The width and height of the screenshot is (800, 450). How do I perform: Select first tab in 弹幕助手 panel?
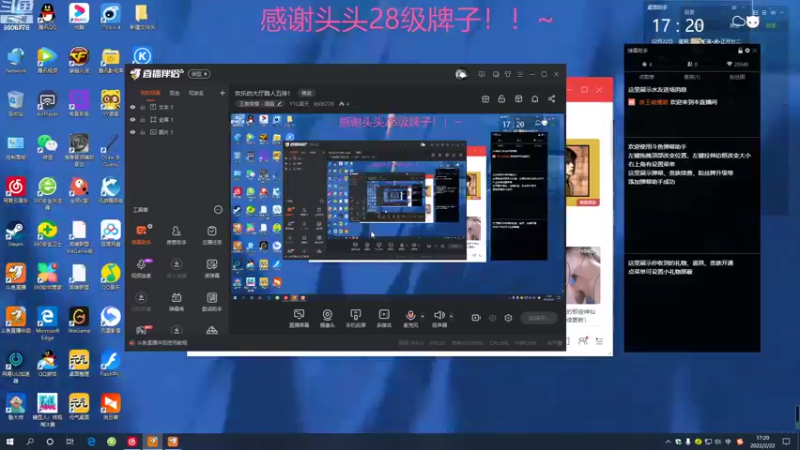click(646, 77)
